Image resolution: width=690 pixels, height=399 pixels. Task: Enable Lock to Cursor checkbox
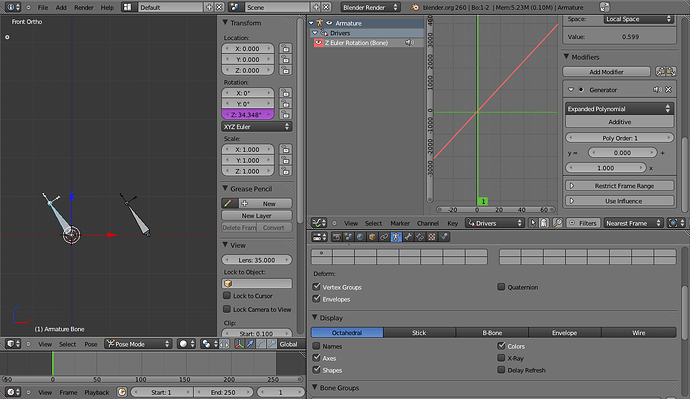[x=227, y=296]
